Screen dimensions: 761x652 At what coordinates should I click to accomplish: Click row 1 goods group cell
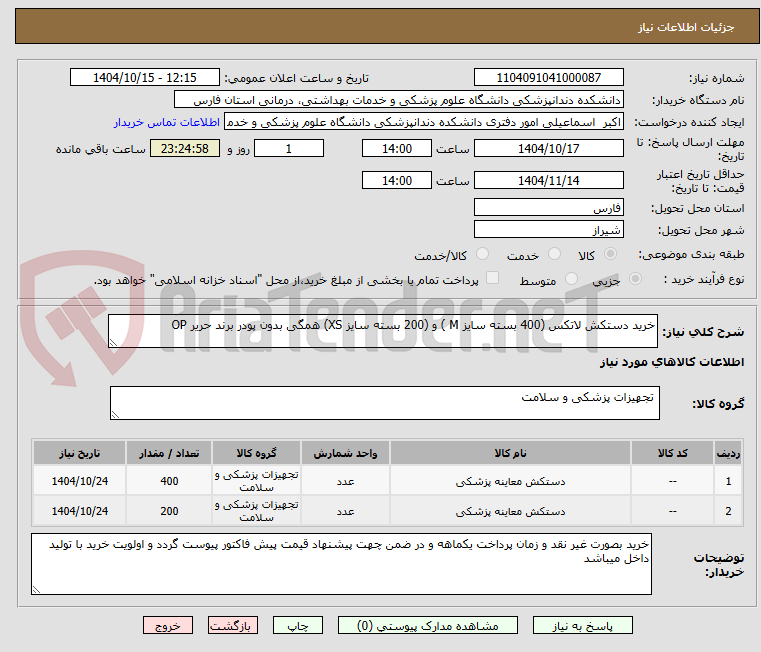pyautogui.click(x=256, y=481)
